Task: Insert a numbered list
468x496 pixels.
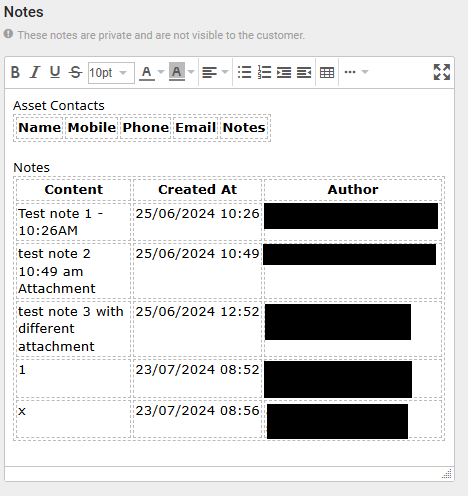Action: click(x=264, y=72)
